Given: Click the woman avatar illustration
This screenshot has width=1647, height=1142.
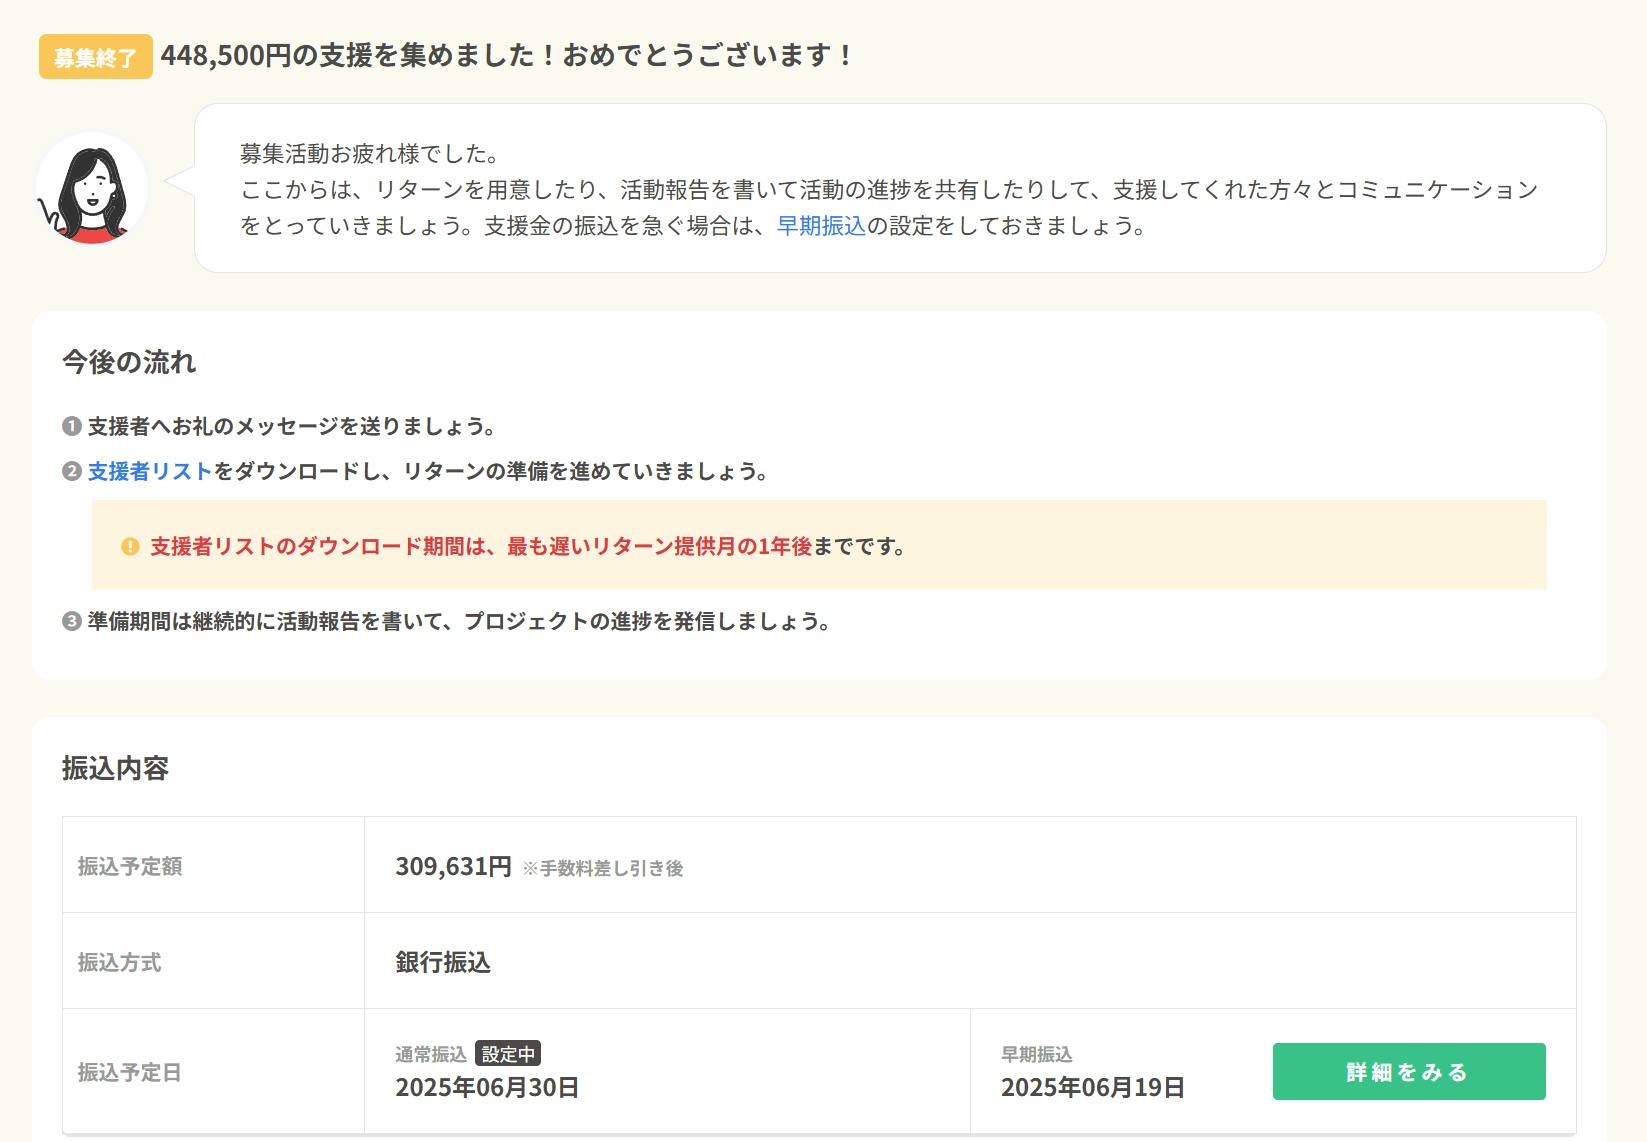Looking at the screenshot, I should click(92, 189).
